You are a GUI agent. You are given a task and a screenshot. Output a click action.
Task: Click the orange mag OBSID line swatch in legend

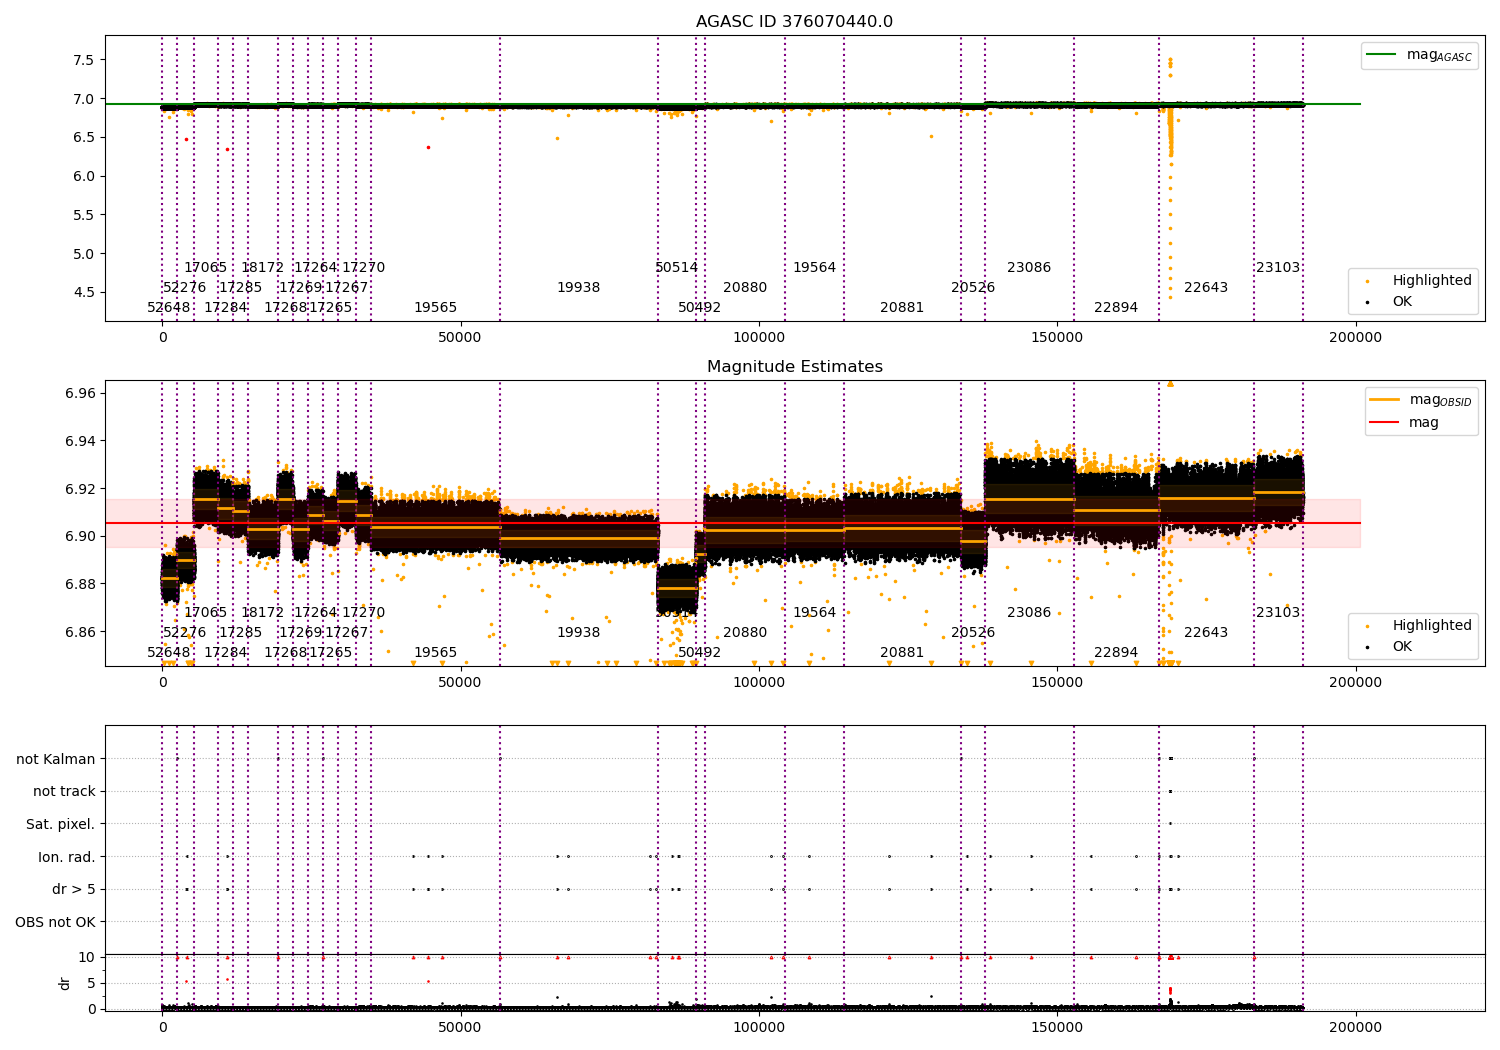pyautogui.click(x=1385, y=400)
